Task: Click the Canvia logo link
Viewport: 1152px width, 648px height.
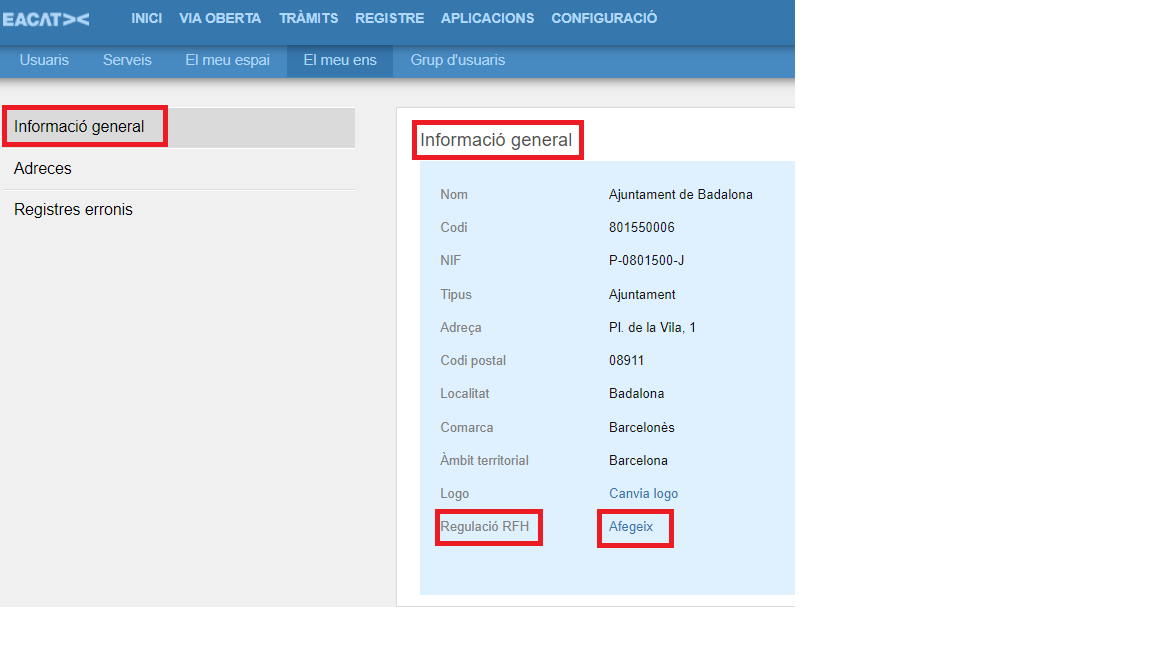Action: coord(643,494)
